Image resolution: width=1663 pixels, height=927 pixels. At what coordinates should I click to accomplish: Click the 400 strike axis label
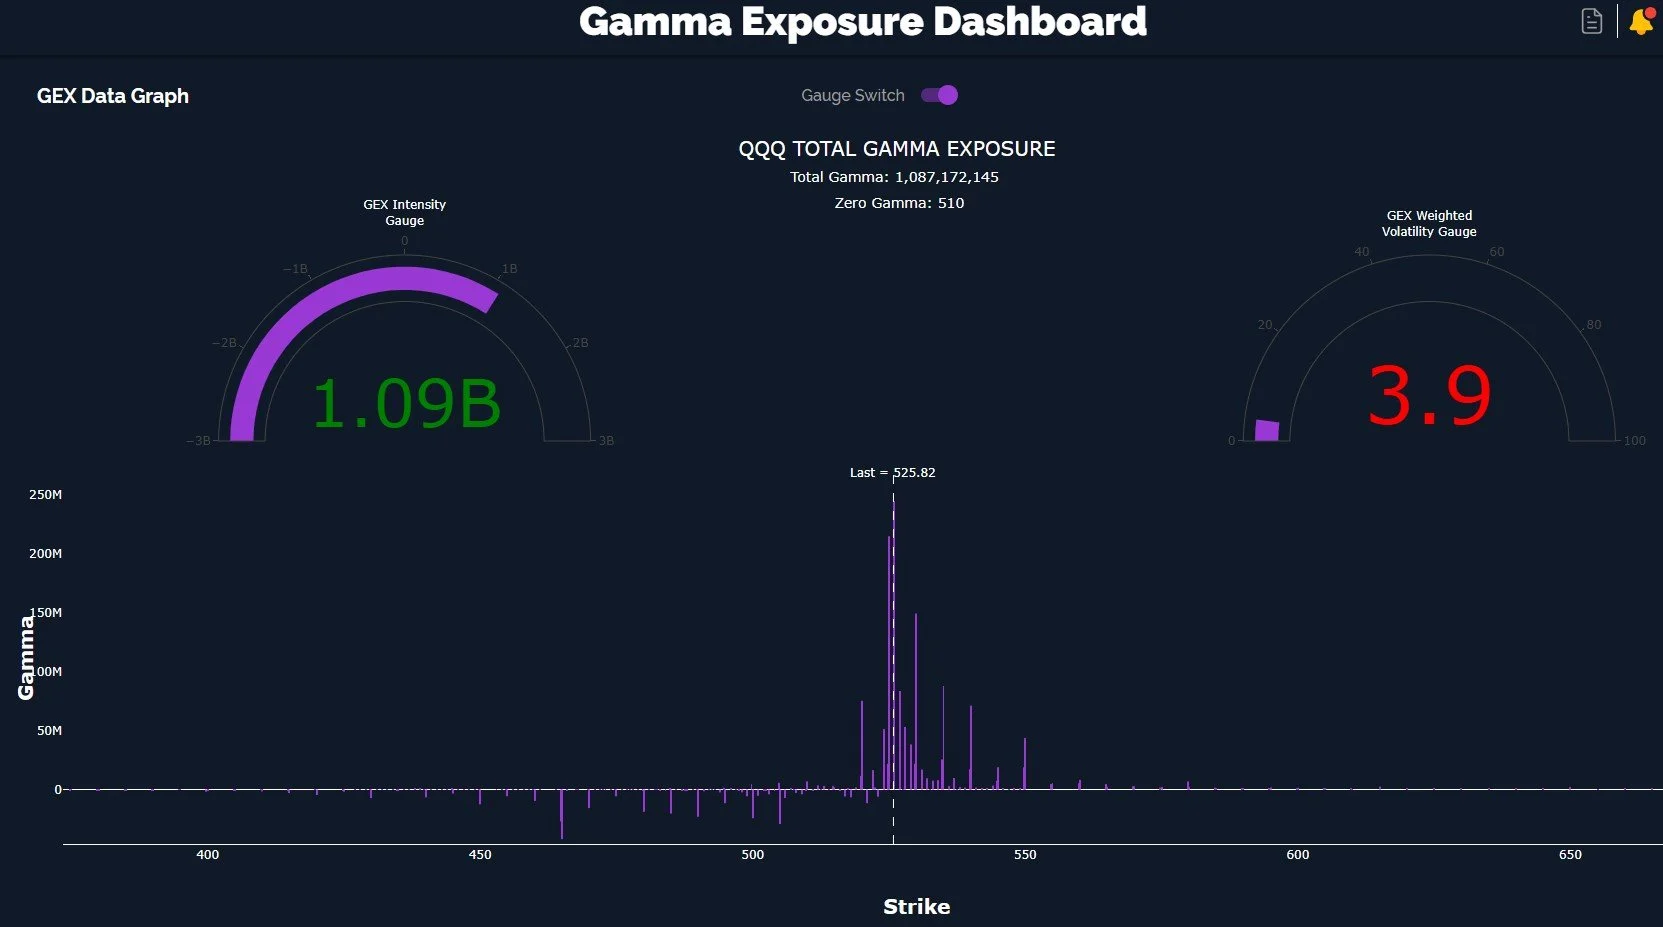(x=207, y=855)
